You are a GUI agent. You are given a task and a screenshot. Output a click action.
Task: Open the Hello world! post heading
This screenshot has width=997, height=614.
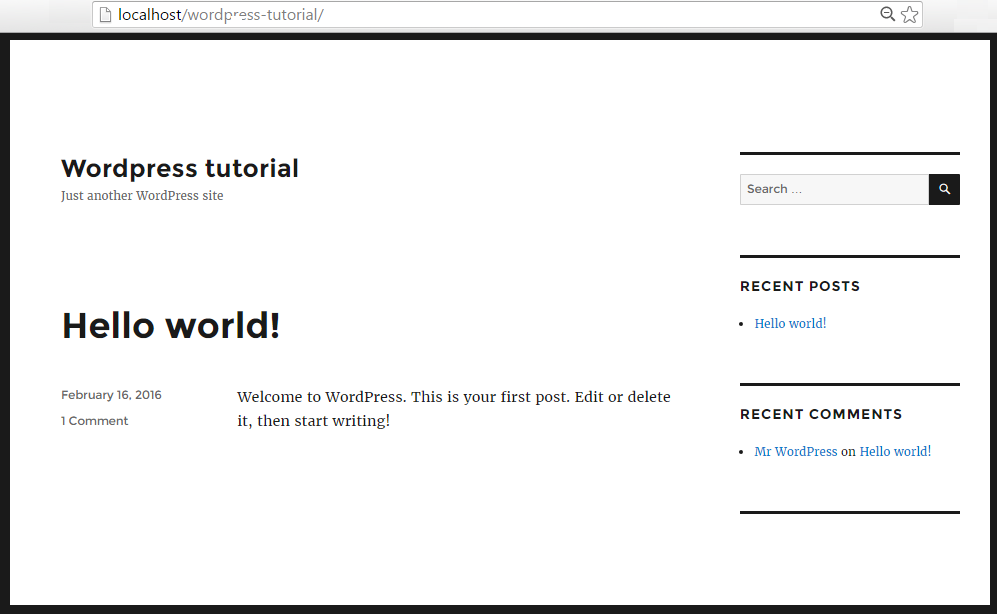tap(171, 325)
